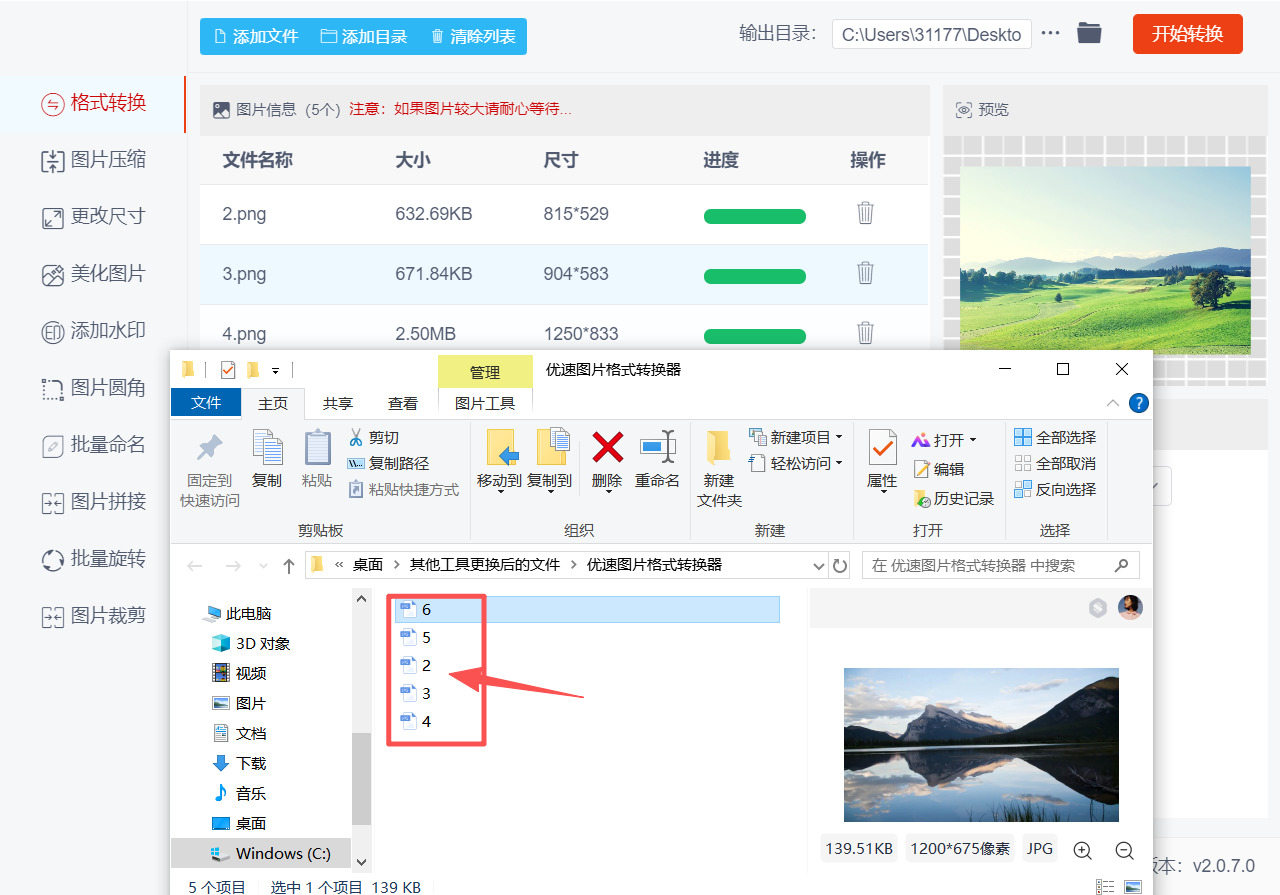
Task: Click 添加目录 in the converter toolbar
Action: 364,37
